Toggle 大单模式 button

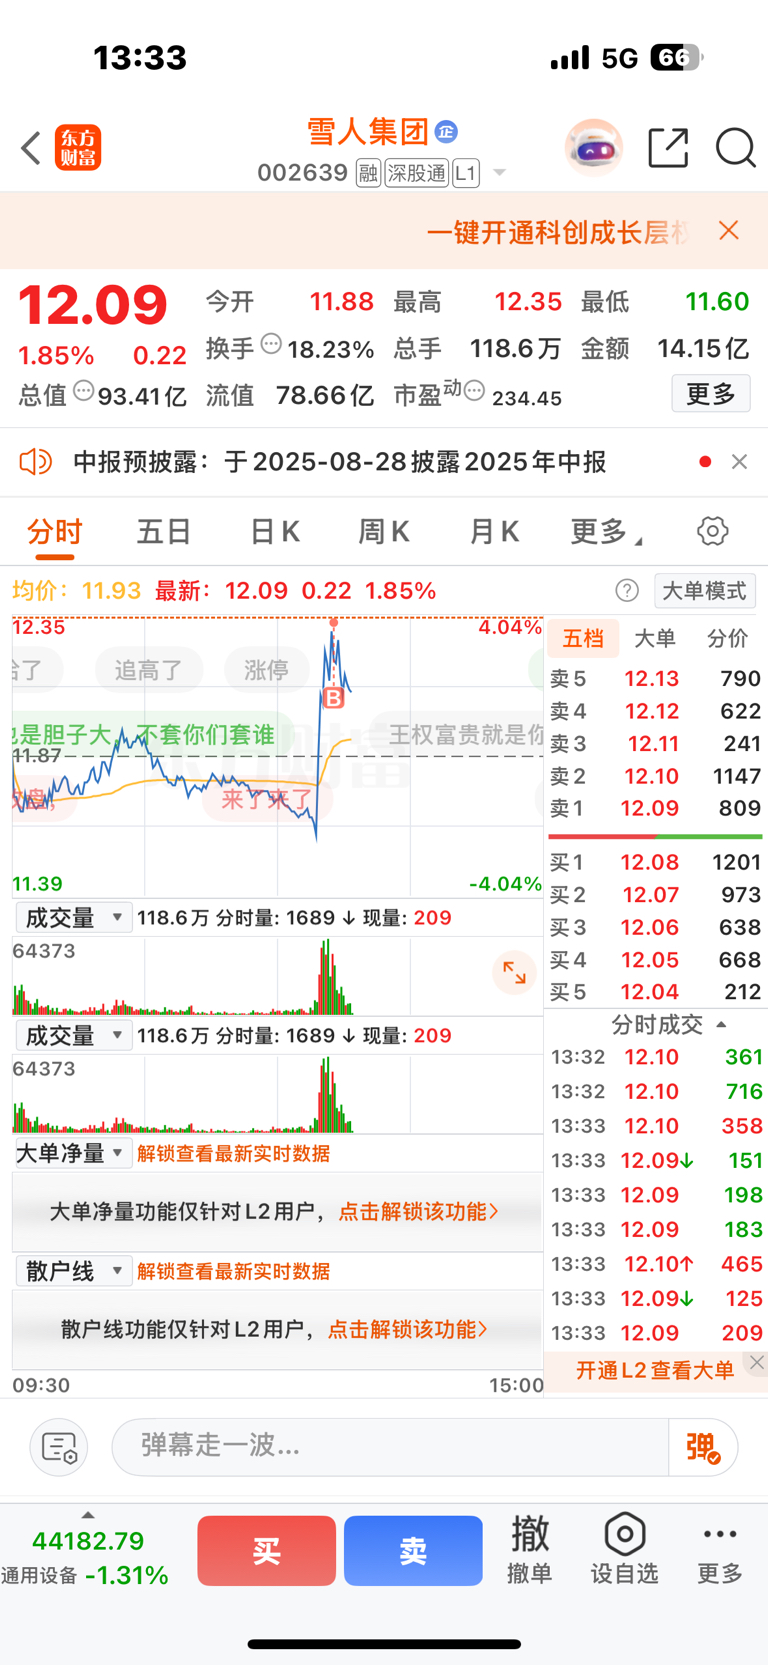tap(705, 591)
